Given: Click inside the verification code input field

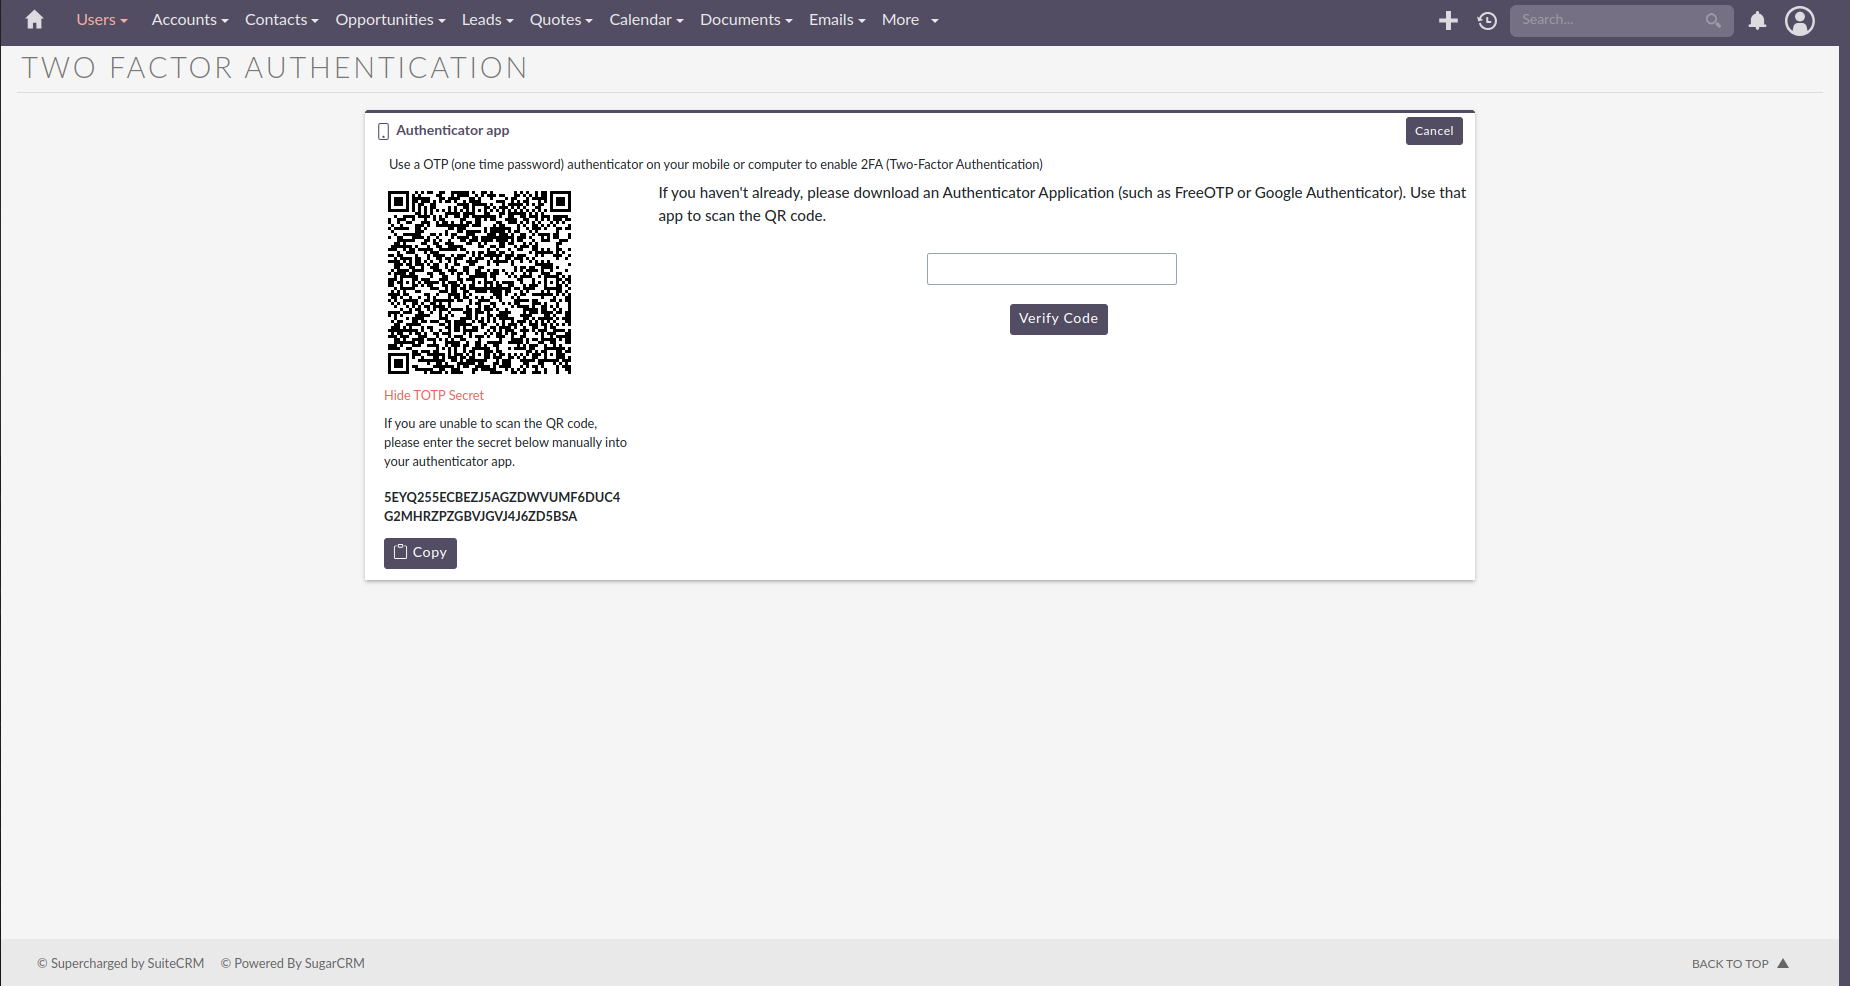Looking at the screenshot, I should [x=1051, y=268].
